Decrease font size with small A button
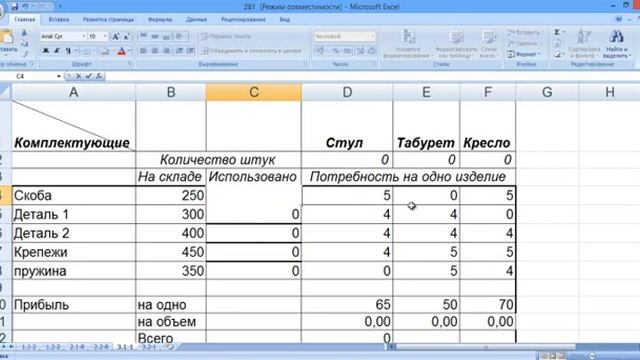Image resolution: width=640 pixels, height=360 pixels. tap(126, 36)
